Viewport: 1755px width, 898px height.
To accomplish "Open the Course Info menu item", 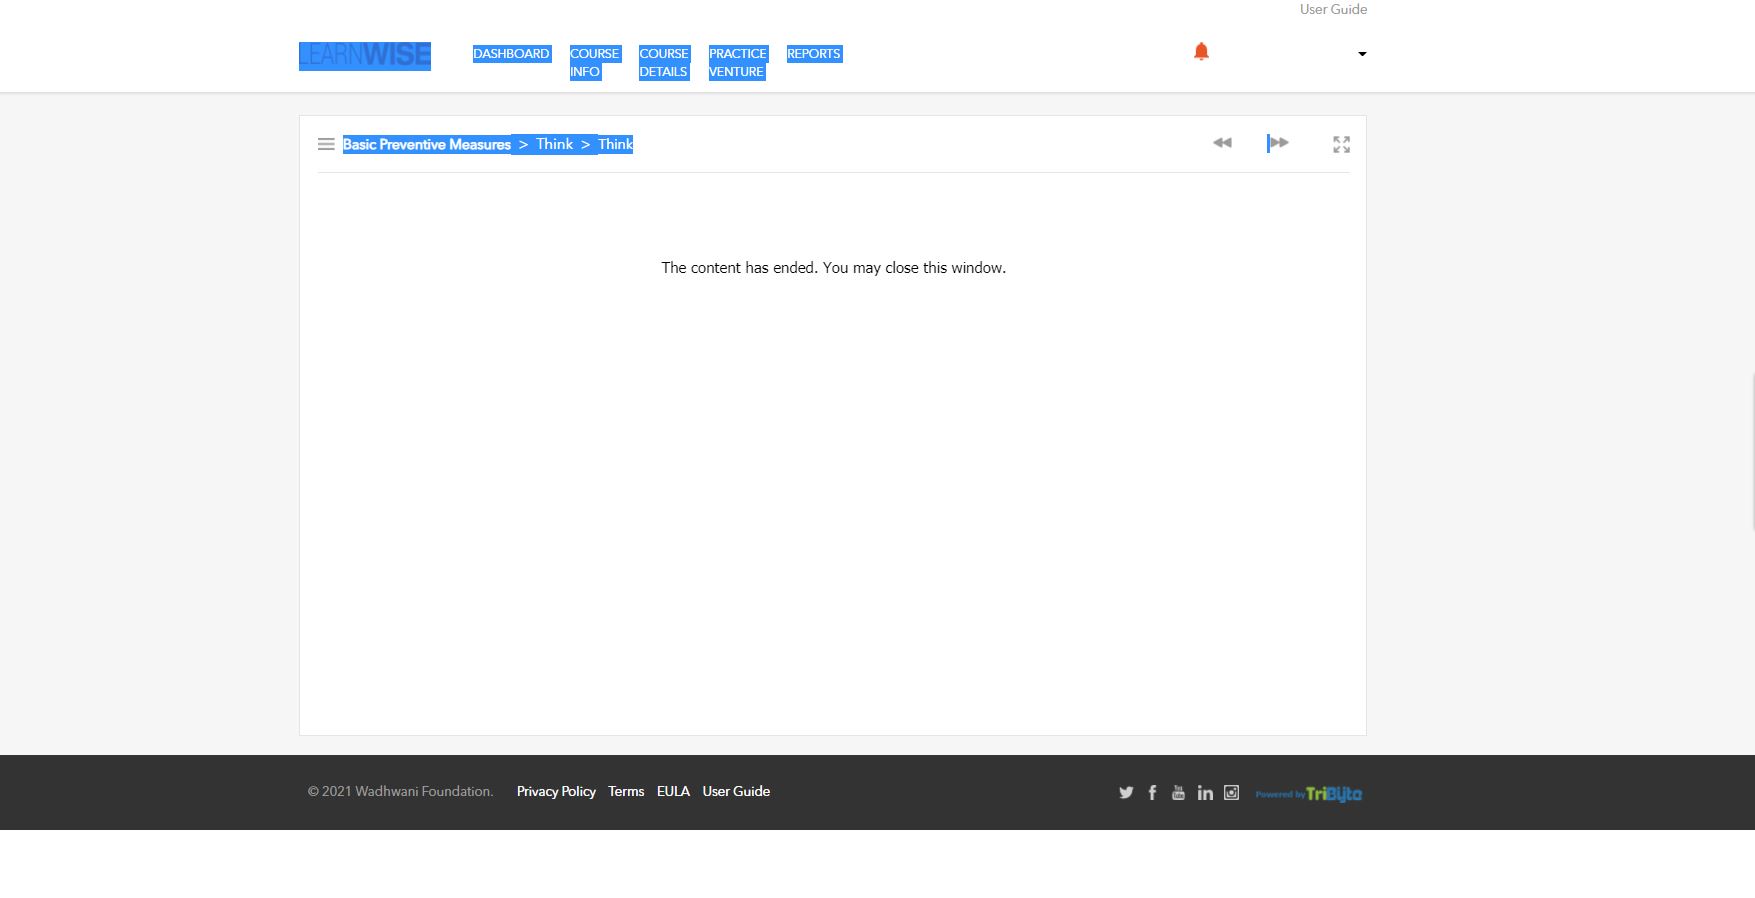I will 594,62.
